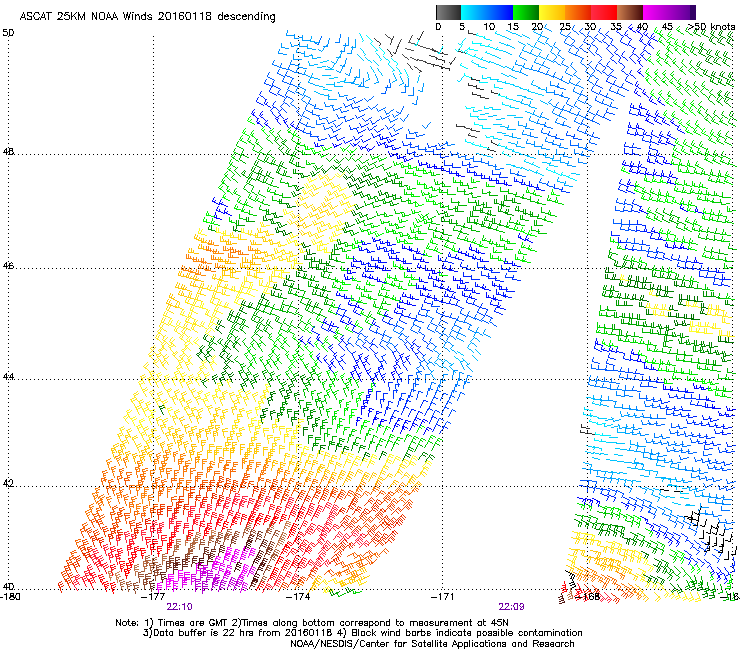Viewport: 740px width, 650px height.
Task: Click the purple swath time '22:10'
Action: 179,607
